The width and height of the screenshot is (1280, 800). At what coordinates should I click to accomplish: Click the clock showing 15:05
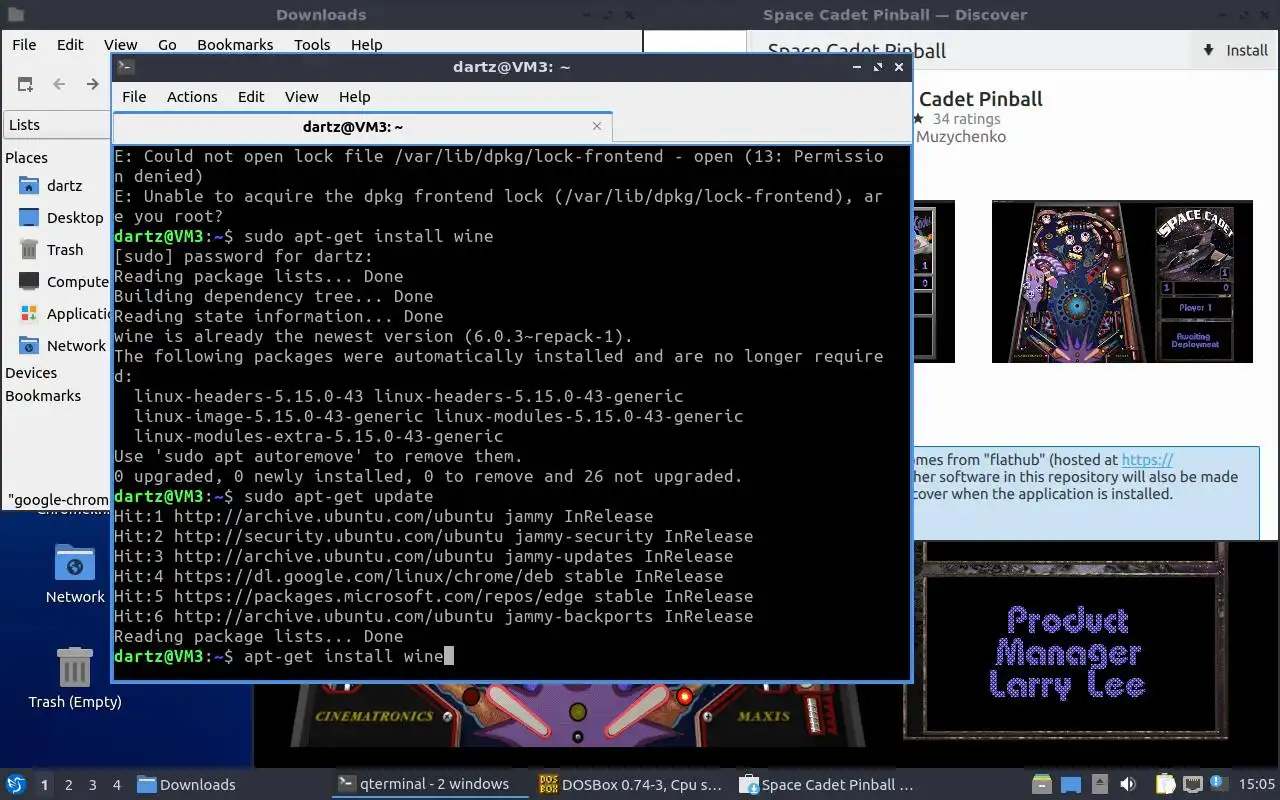pos(1256,785)
